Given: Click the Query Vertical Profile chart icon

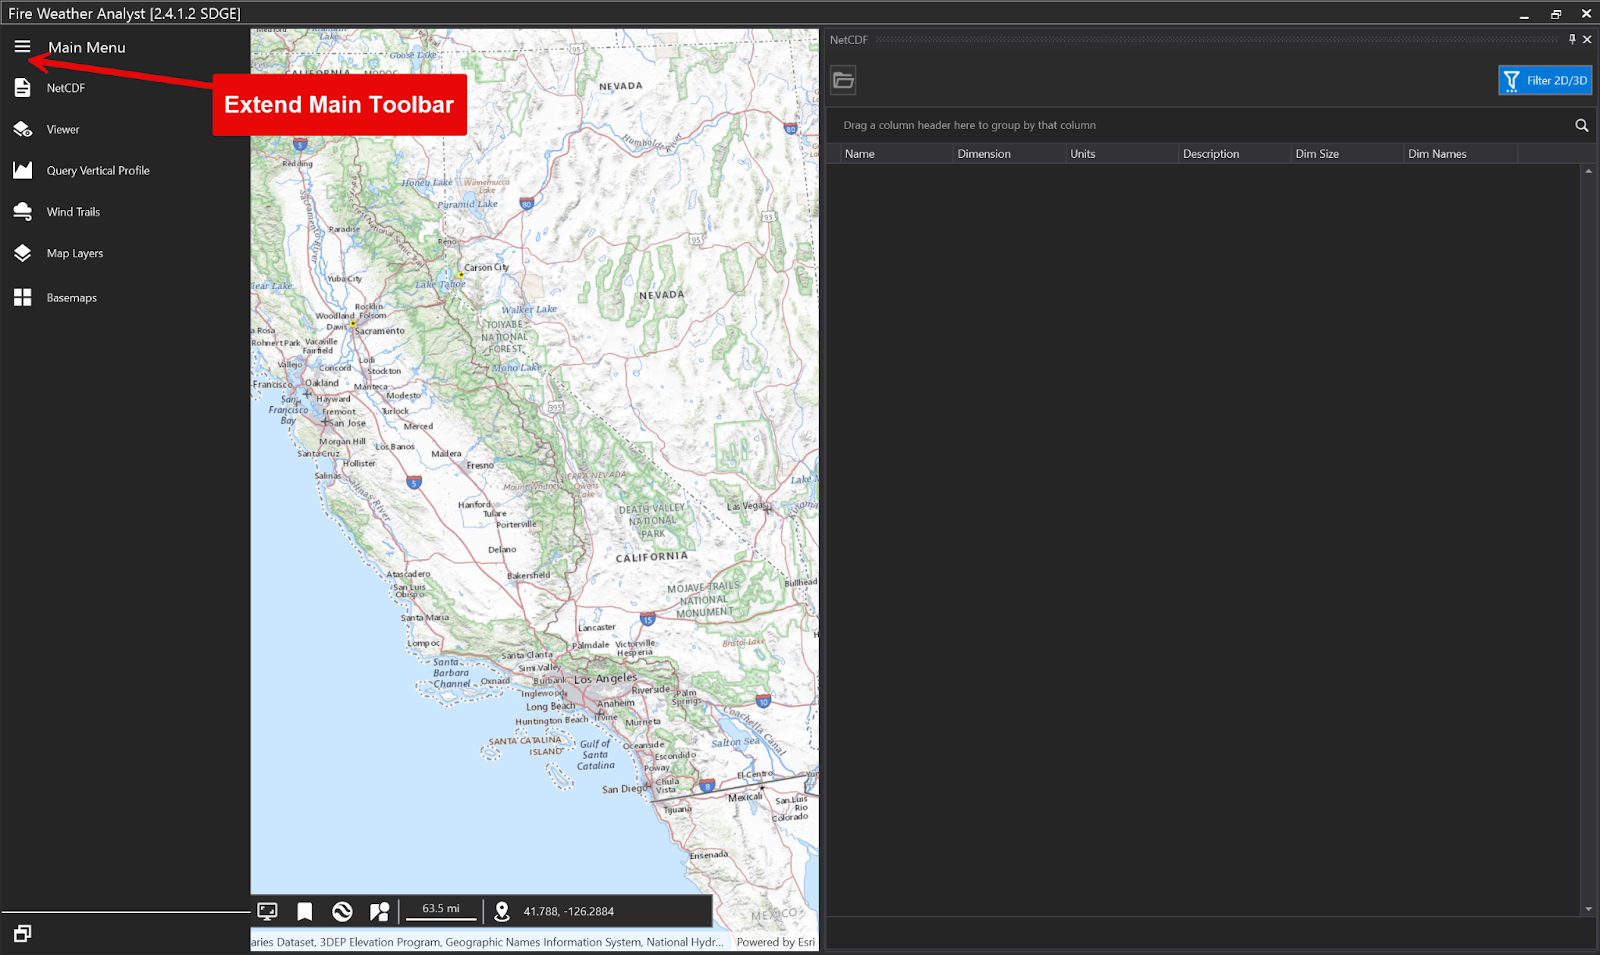Looking at the screenshot, I should point(22,170).
